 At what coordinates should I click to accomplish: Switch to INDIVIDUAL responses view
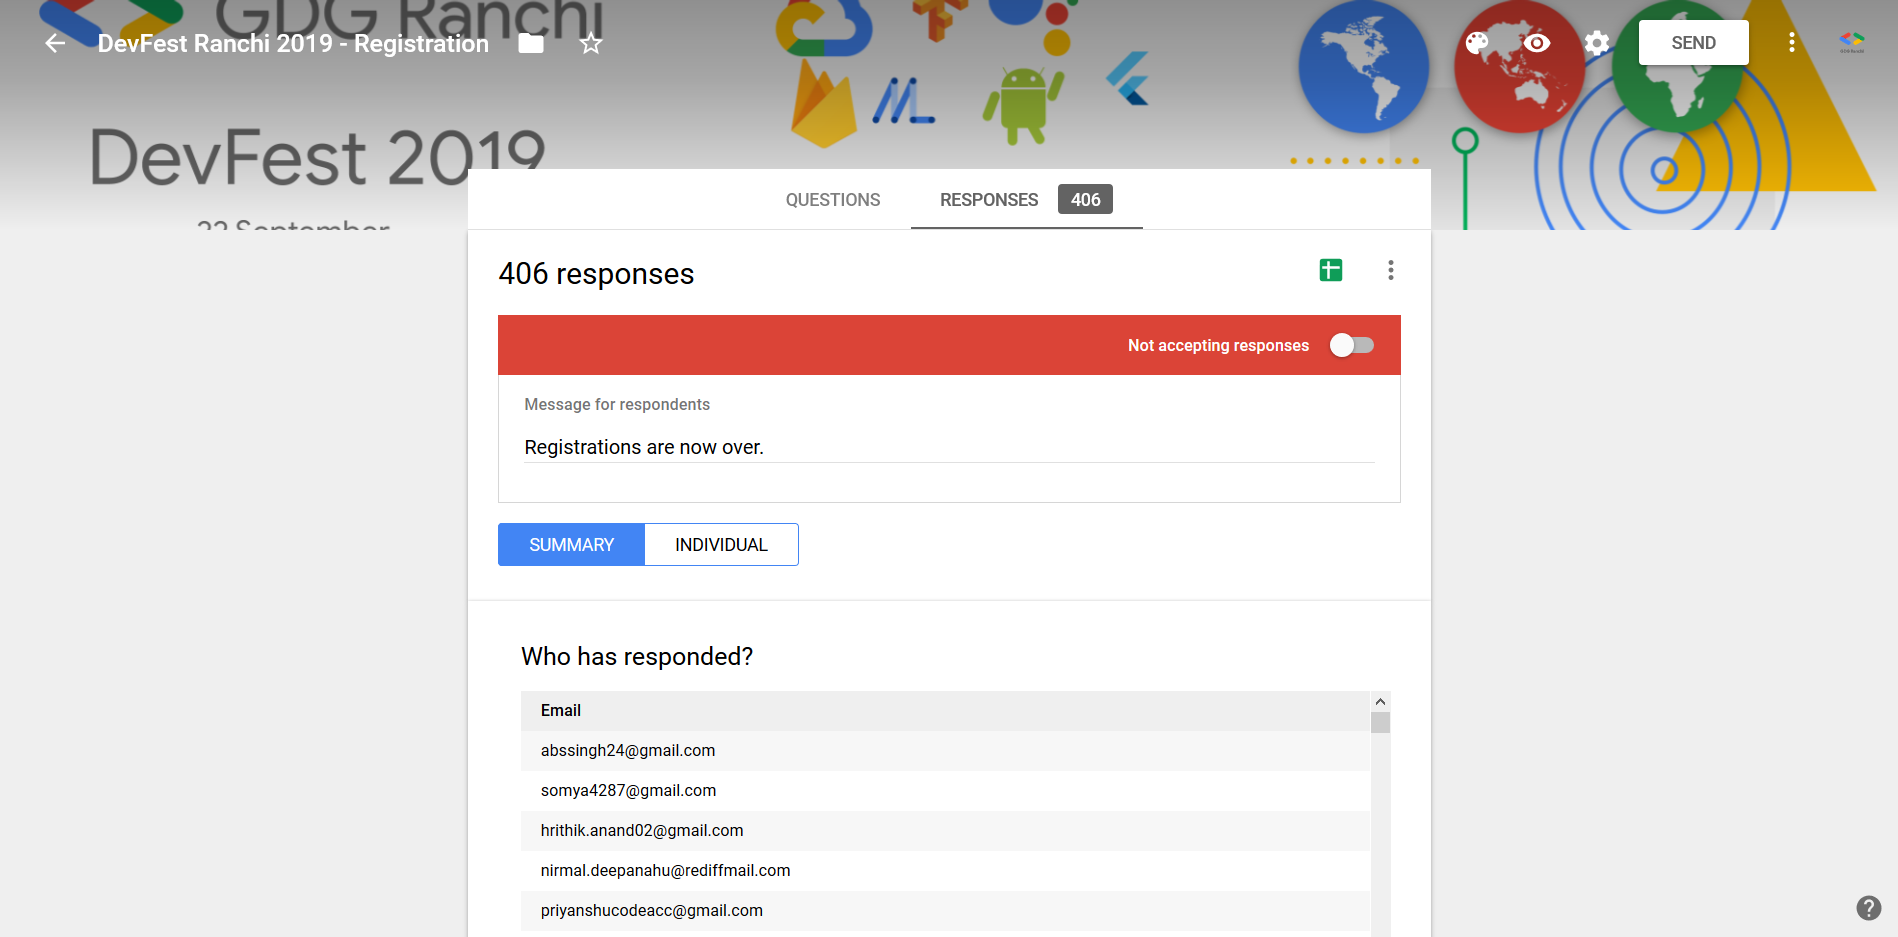[721, 545]
